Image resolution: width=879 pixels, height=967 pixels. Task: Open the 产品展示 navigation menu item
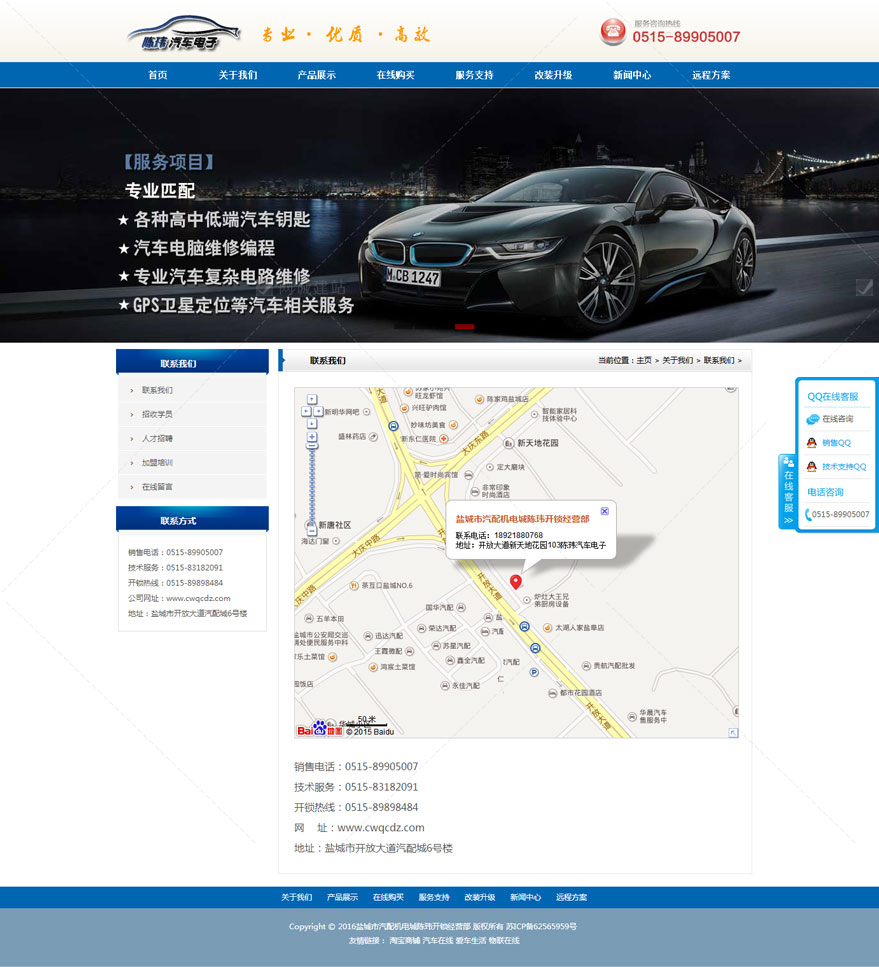point(316,75)
